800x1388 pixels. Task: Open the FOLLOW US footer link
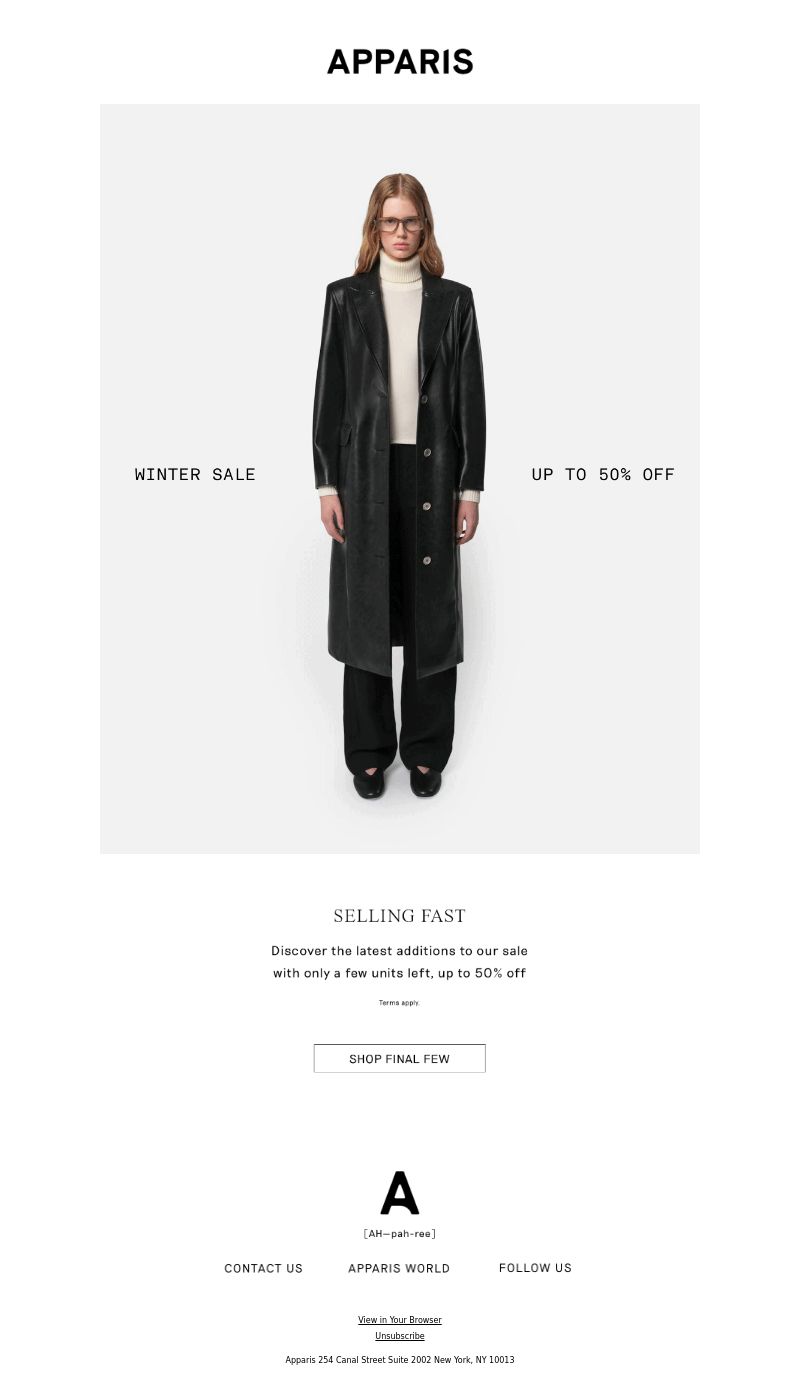(535, 1268)
